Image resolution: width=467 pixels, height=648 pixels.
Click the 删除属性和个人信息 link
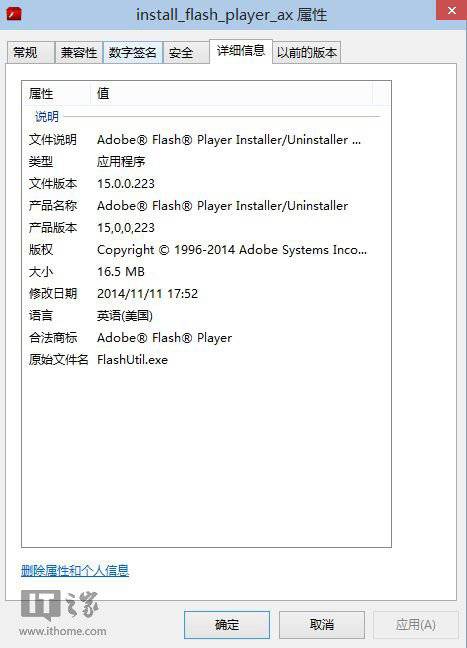pyautogui.click(x=75, y=571)
